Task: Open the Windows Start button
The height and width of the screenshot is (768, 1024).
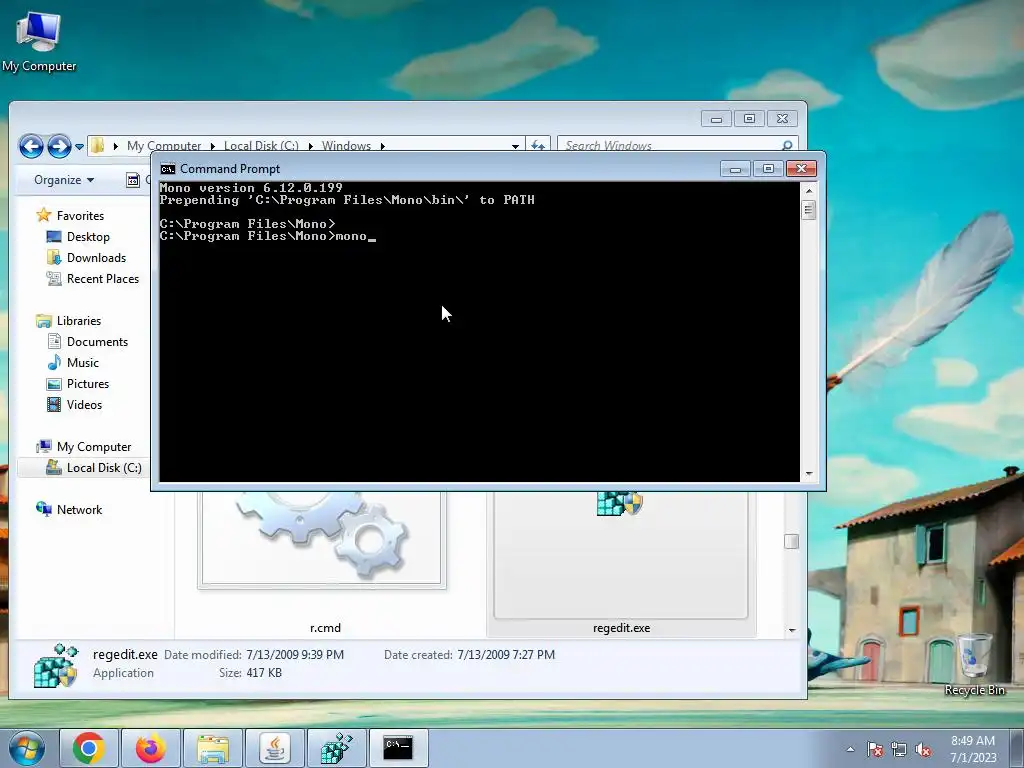Action: pos(26,748)
